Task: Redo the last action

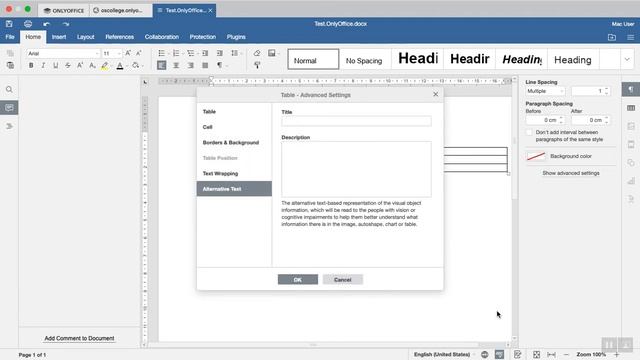Action: (x=66, y=24)
